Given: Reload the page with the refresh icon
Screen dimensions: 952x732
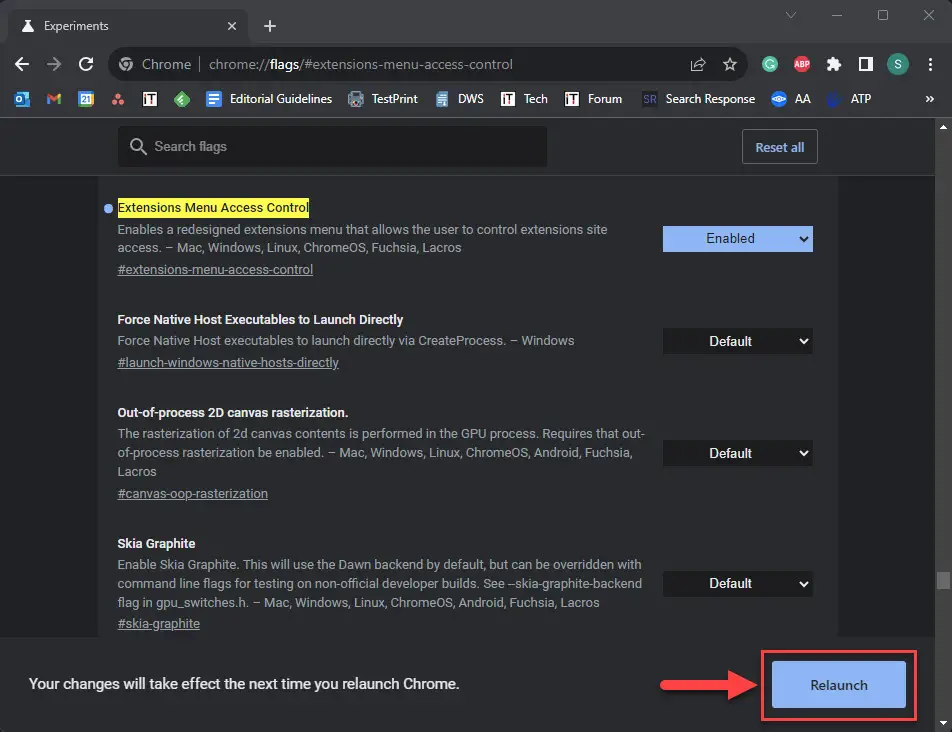Looking at the screenshot, I should 86,64.
